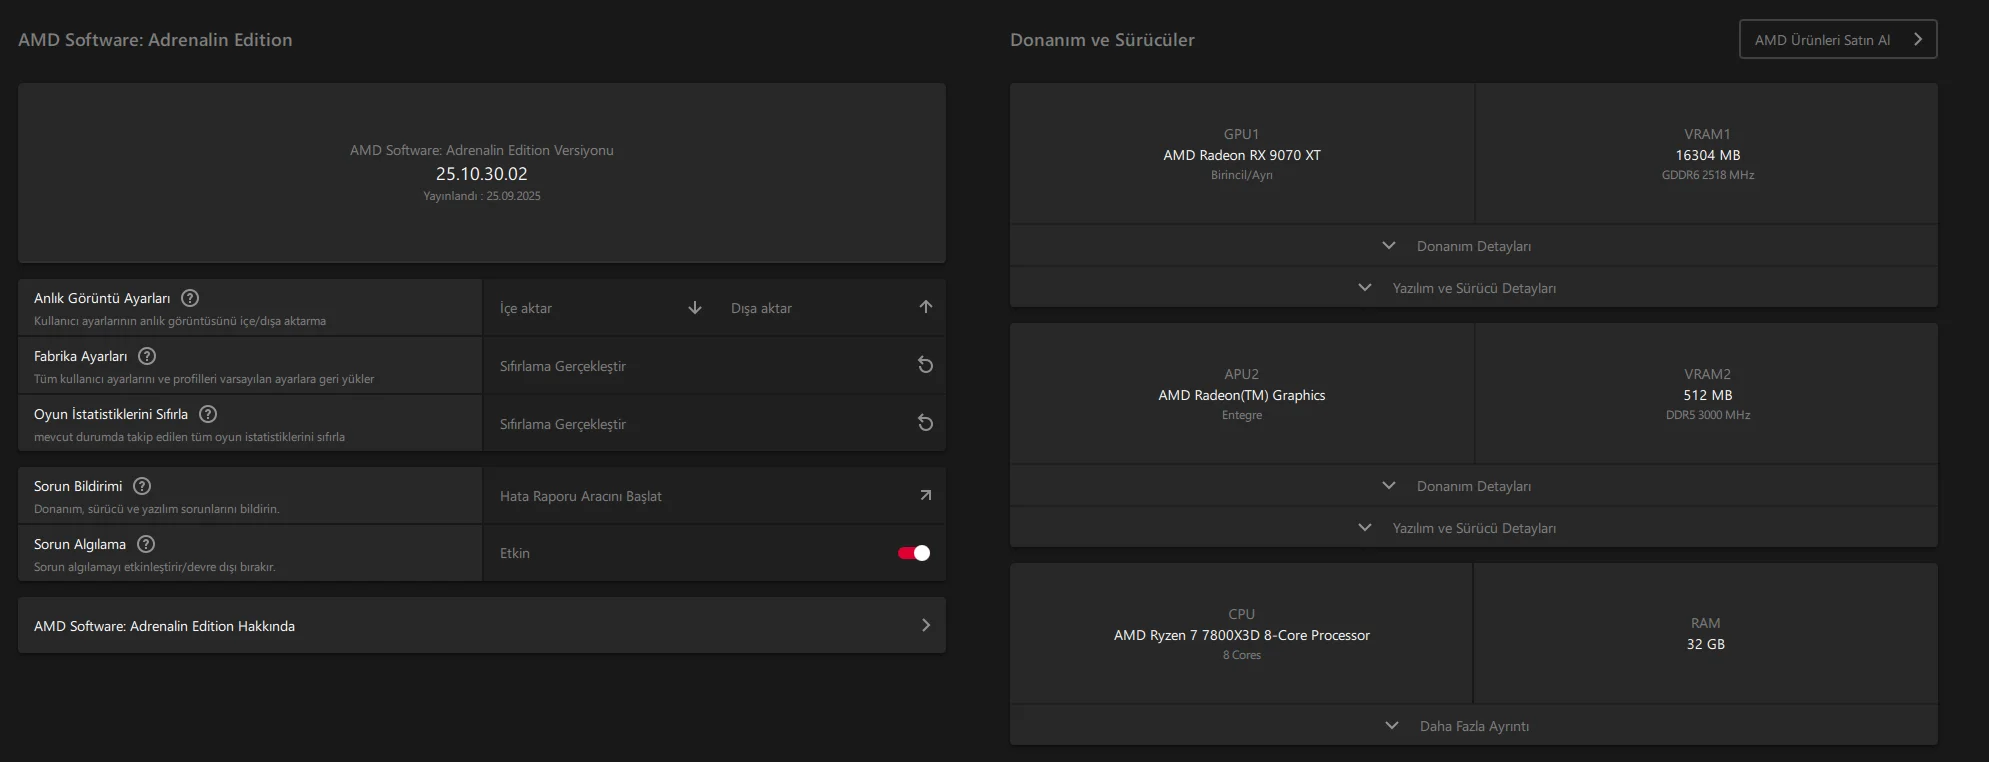Click the AMD Radeon(TM) Graphics name
1989x762 pixels.
tap(1242, 395)
